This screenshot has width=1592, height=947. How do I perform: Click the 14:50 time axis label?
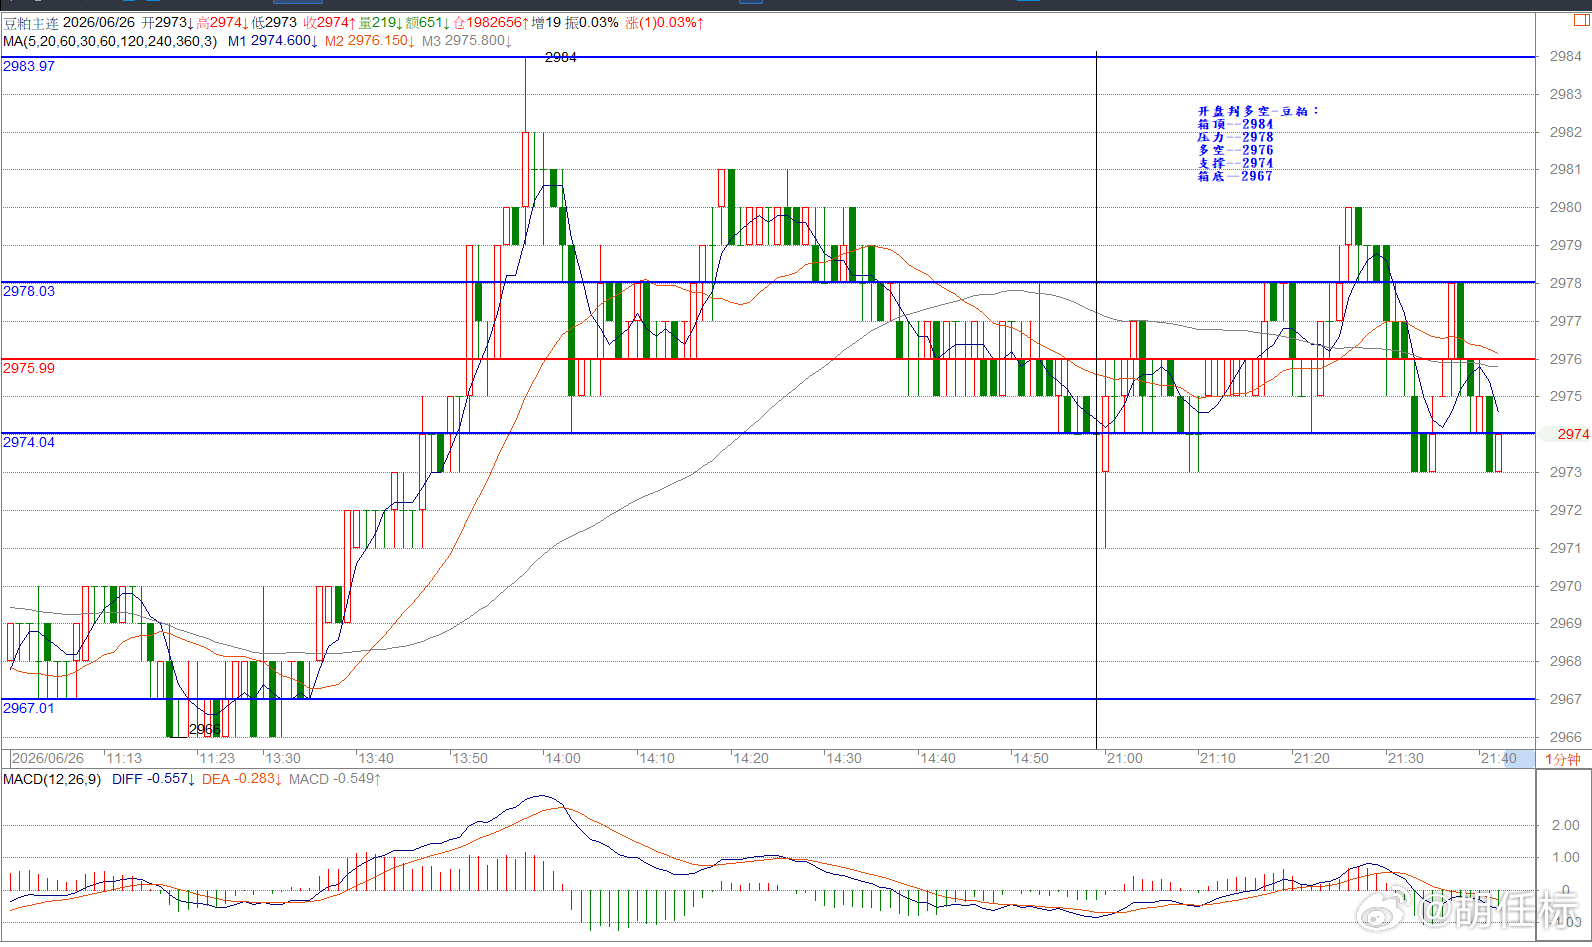click(x=1031, y=758)
